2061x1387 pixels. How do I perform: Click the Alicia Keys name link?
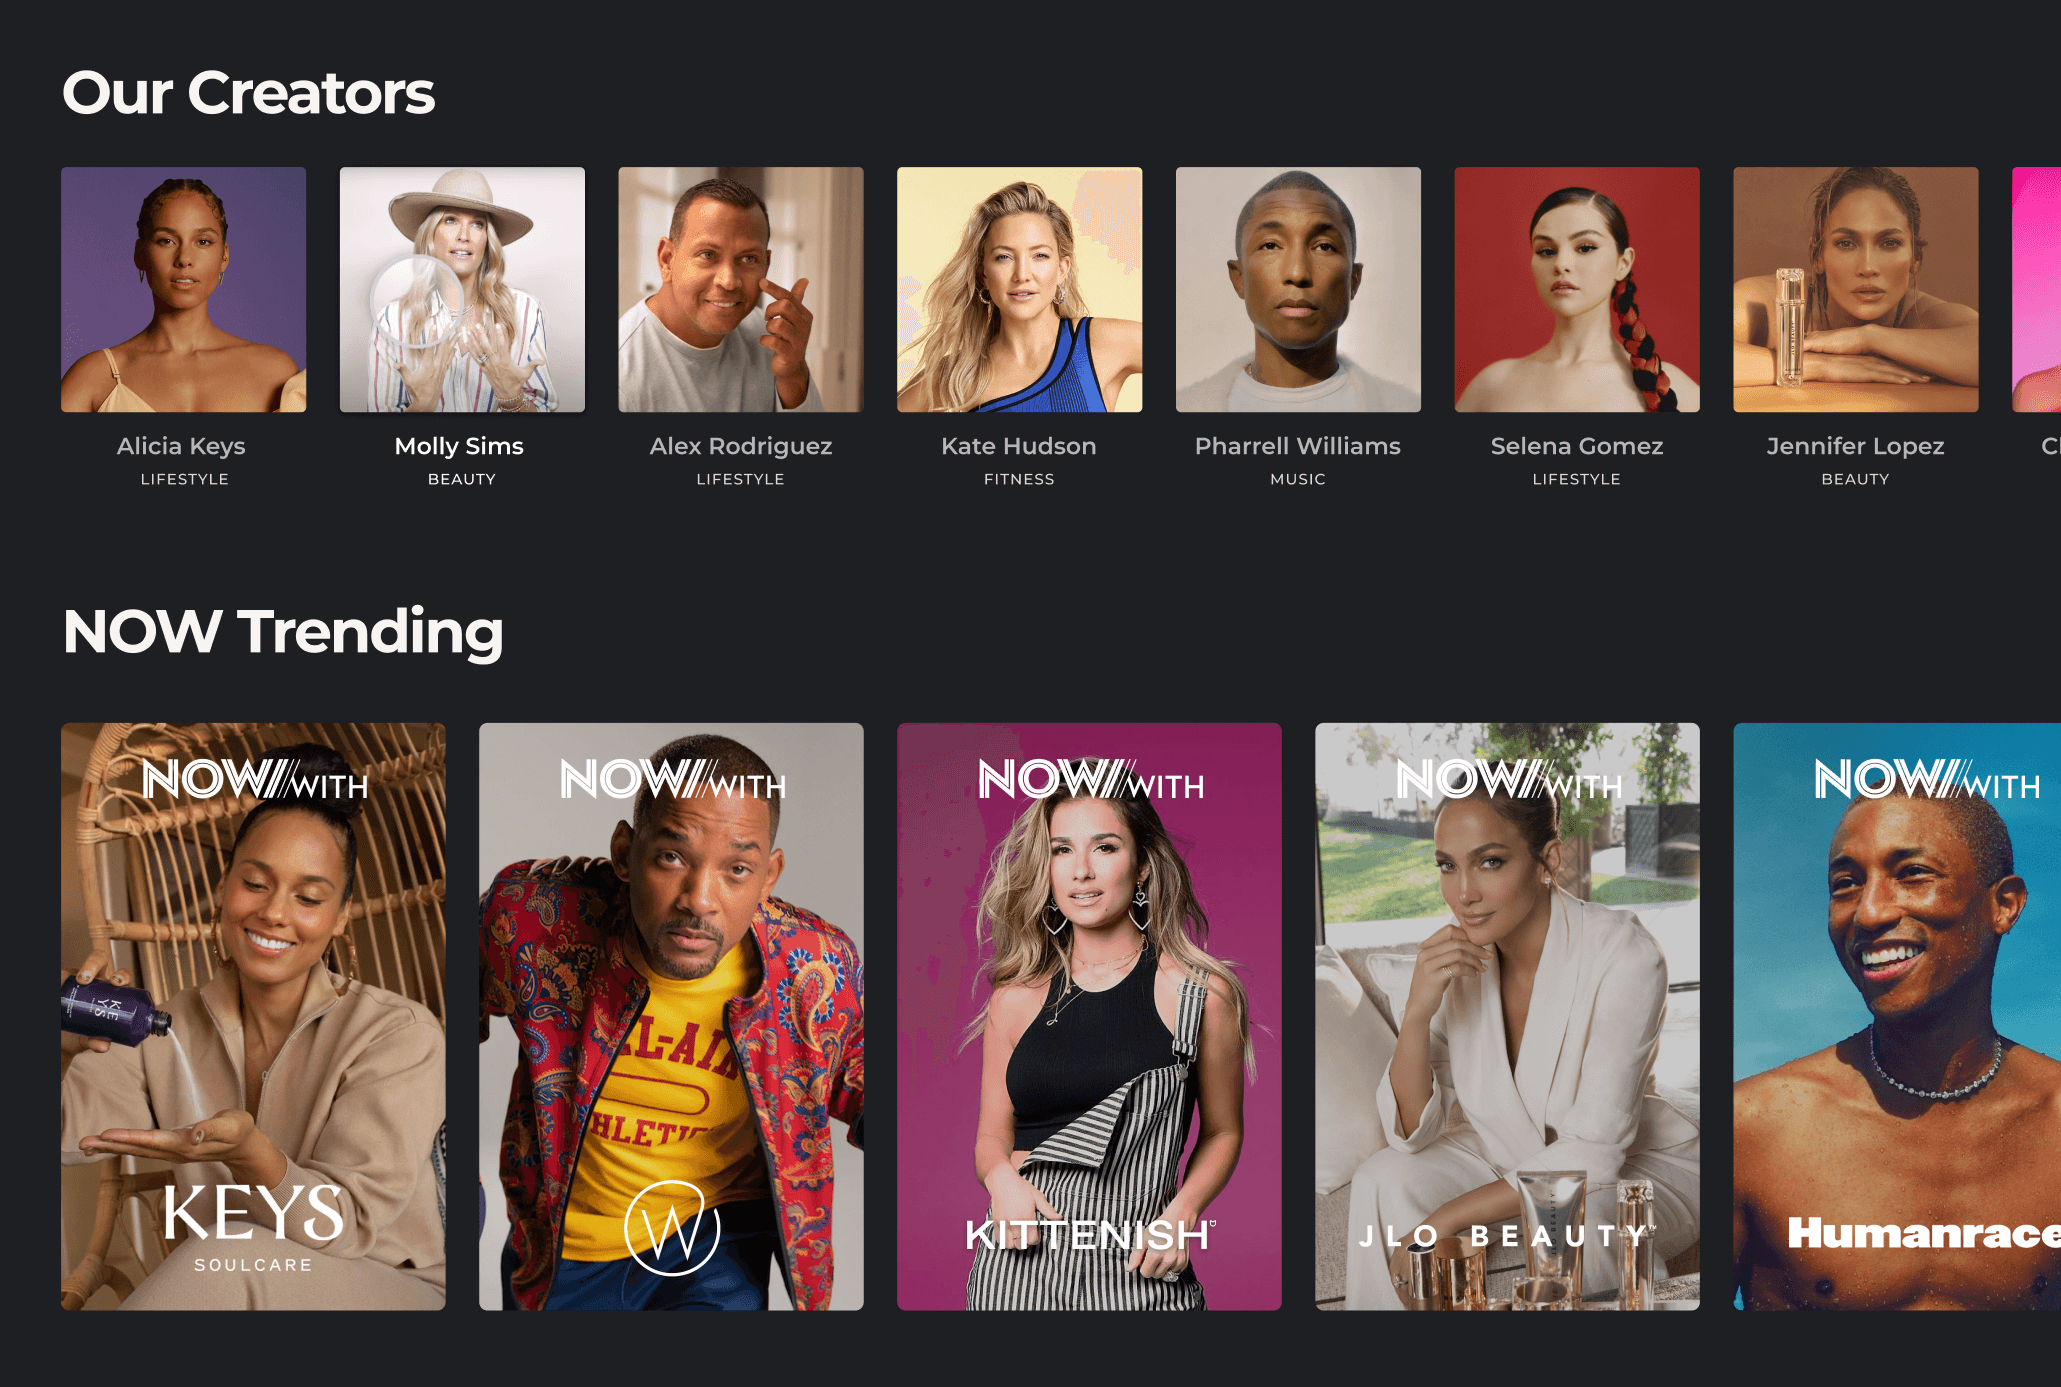pos(181,446)
